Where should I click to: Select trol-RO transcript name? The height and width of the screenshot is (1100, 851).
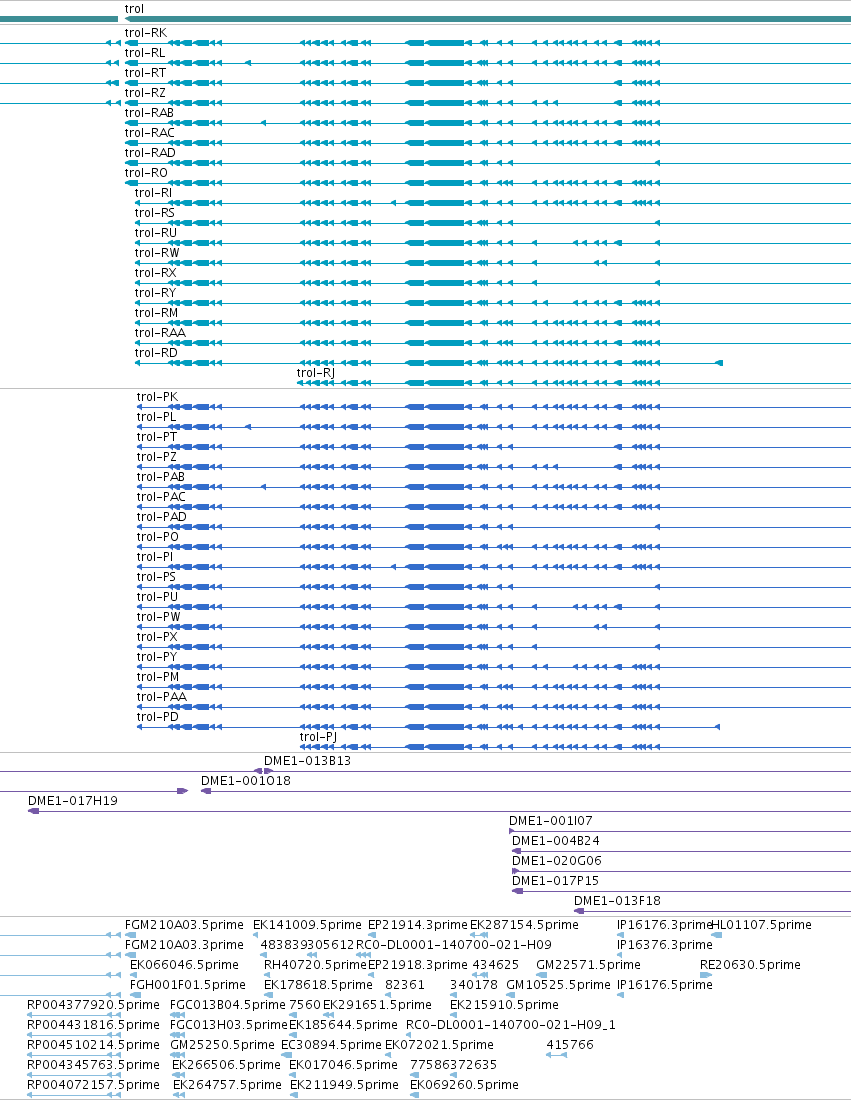tap(146, 173)
